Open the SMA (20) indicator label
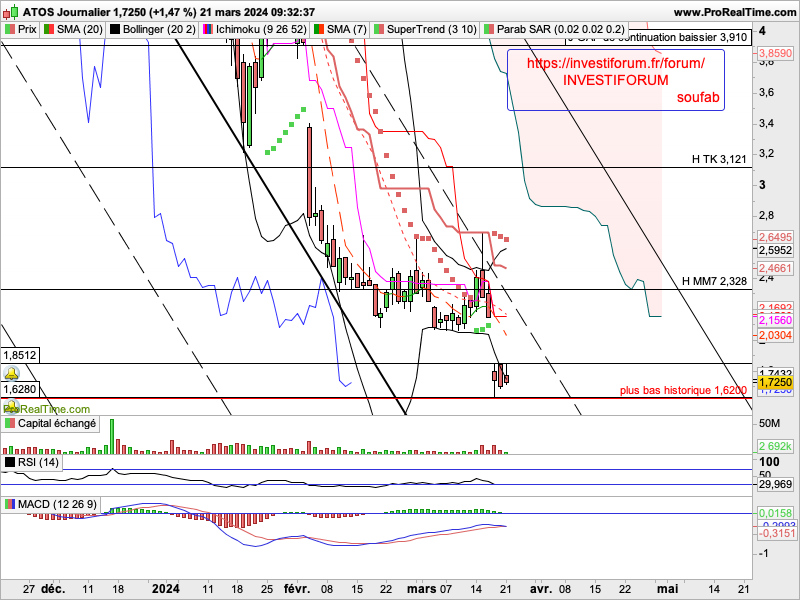Image resolution: width=800 pixels, height=600 pixels. [74, 29]
